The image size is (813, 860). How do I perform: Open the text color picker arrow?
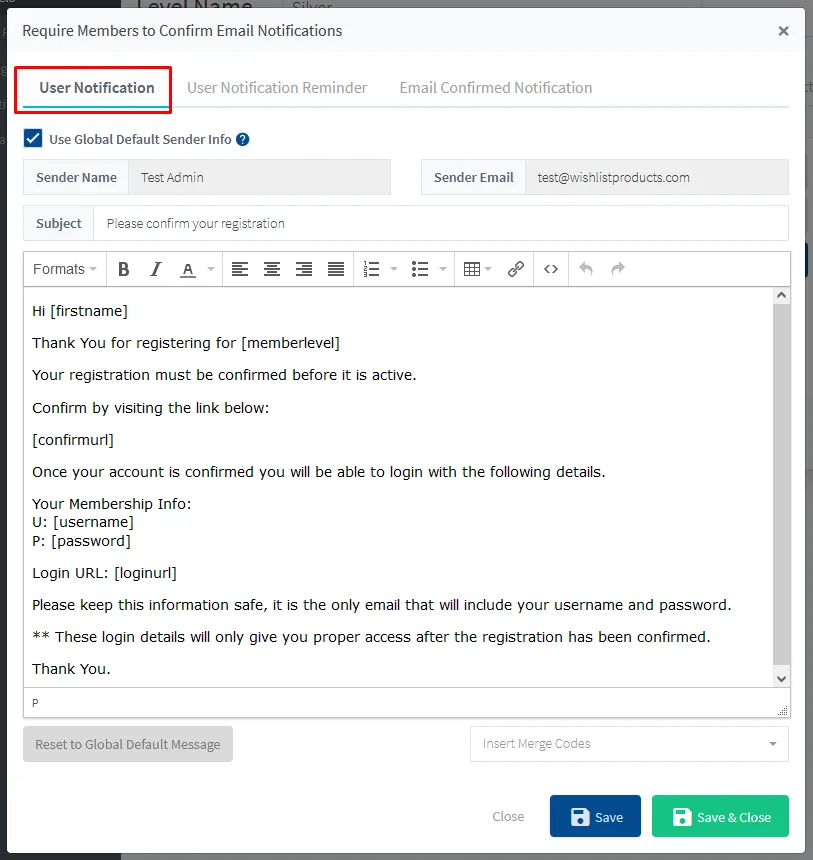(211, 269)
